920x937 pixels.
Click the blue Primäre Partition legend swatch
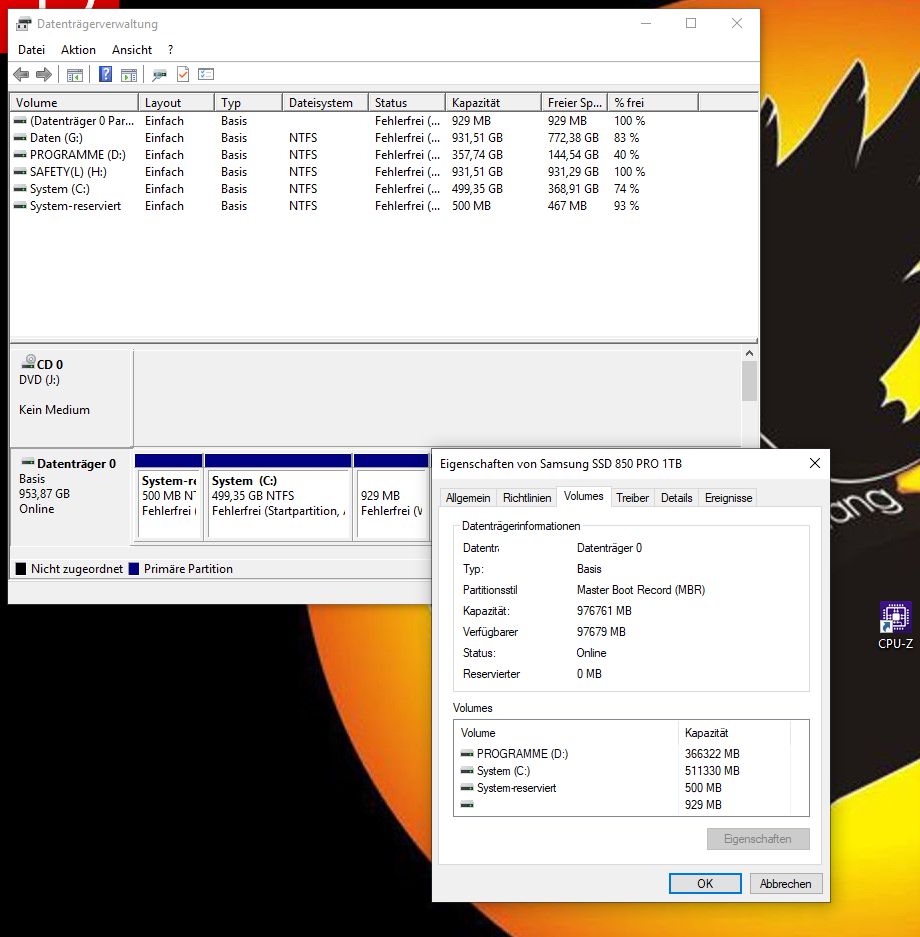[x=134, y=569]
